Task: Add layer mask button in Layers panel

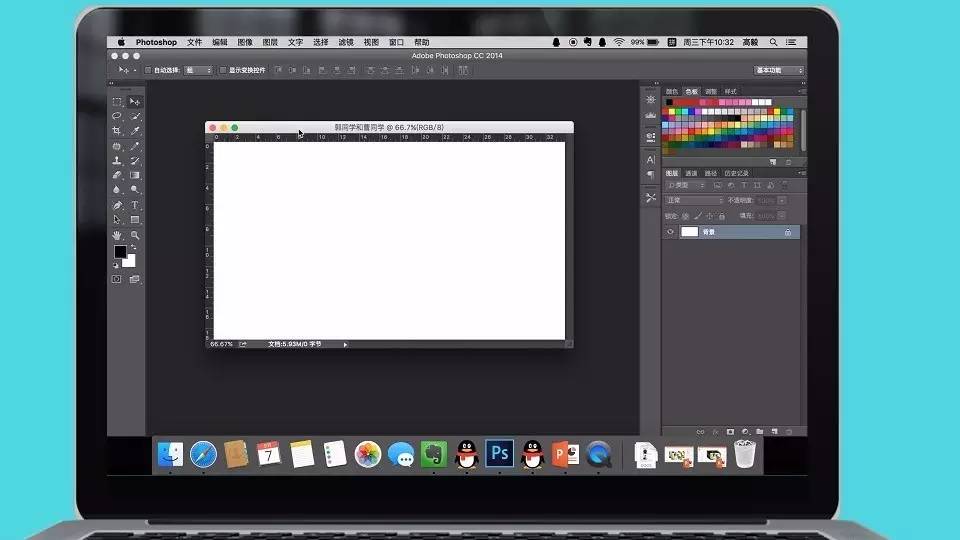Action: pyautogui.click(x=730, y=432)
